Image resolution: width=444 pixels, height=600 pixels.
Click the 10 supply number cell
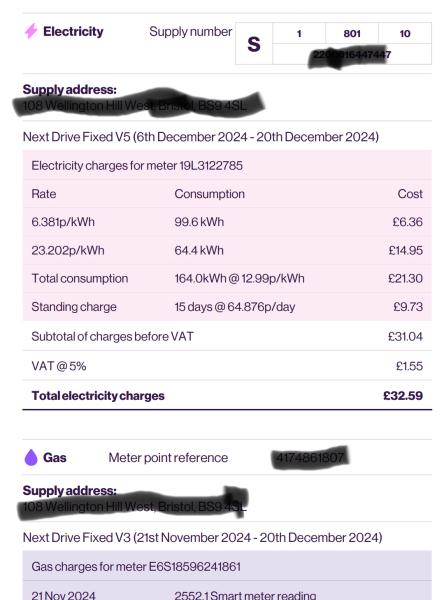click(405, 33)
